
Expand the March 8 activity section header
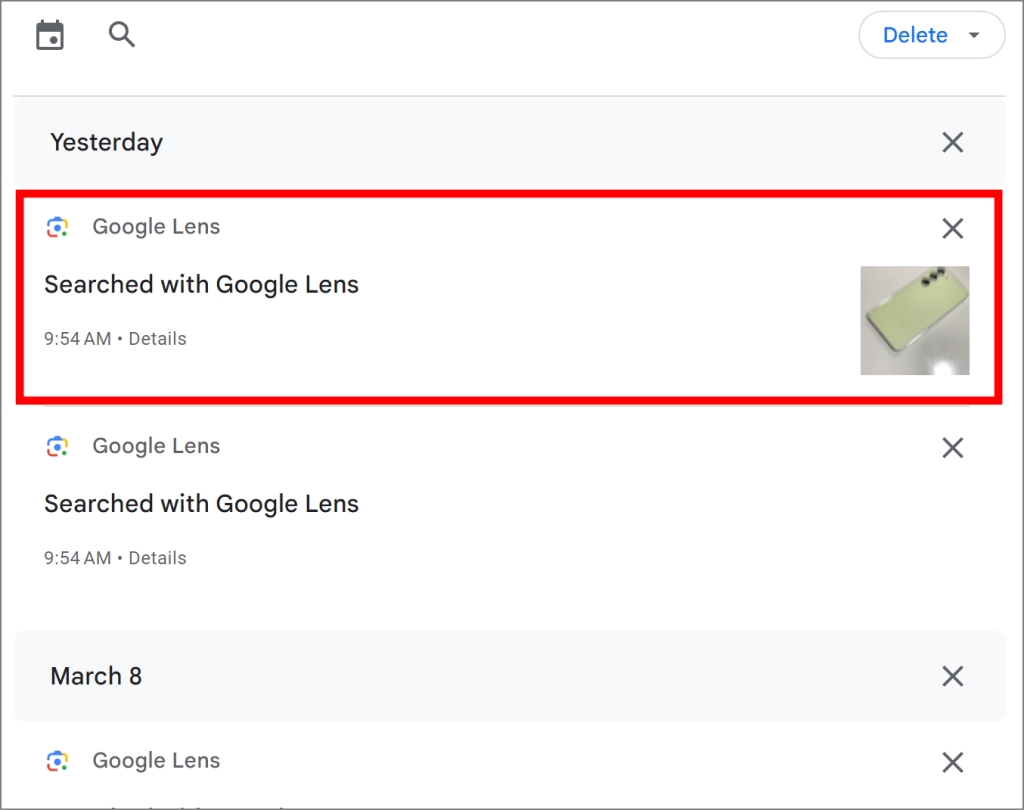point(96,676)
